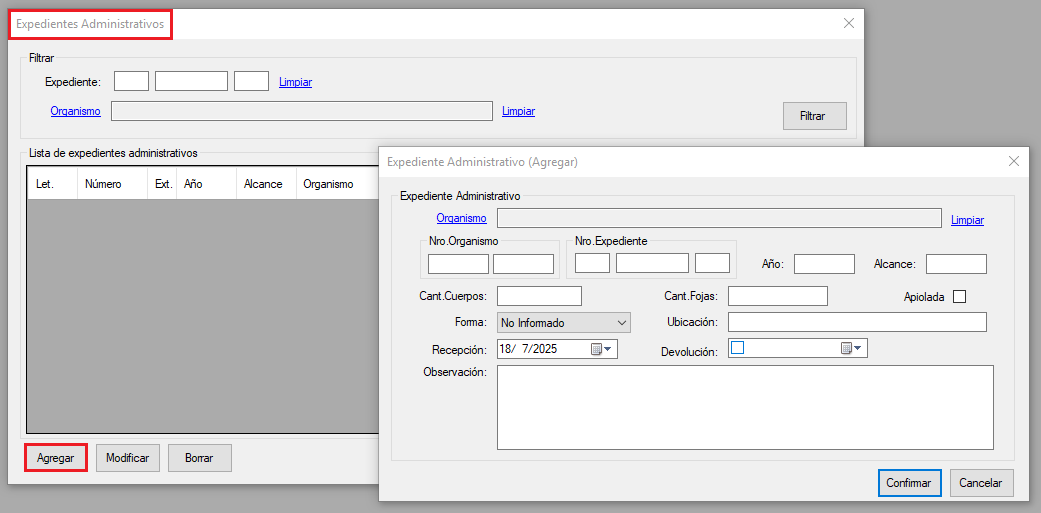Click the Agregar button

[56, 458]
